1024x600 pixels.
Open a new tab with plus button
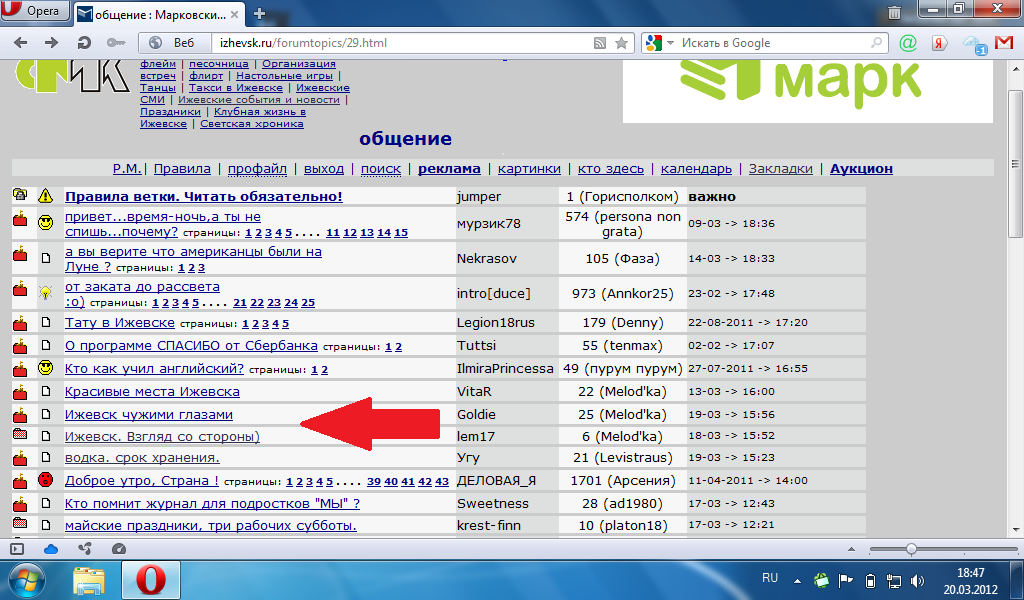coord(260,13)
